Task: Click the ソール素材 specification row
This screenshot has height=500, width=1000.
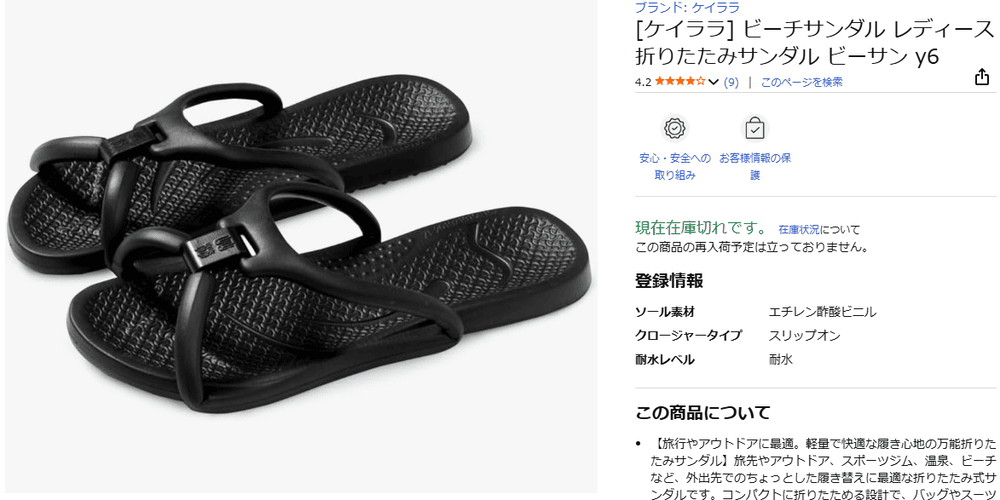Action: [756, 312]
